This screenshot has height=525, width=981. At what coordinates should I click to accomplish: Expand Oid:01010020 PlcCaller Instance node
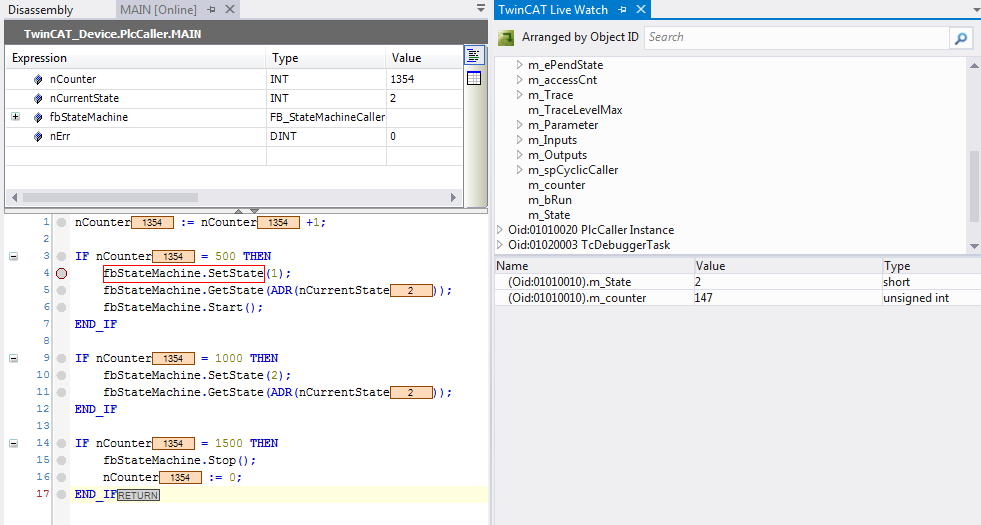[500, 230]
